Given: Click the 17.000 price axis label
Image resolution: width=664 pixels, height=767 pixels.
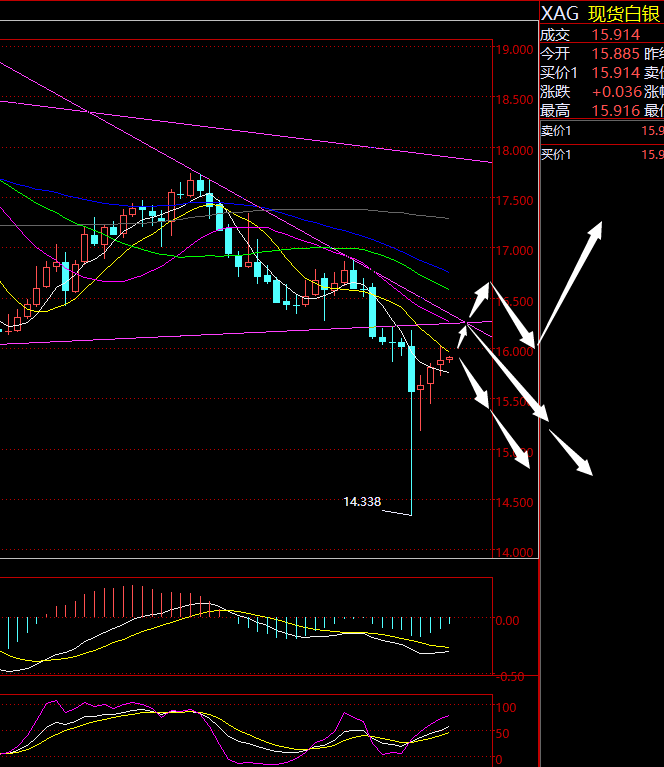Looking at the screenshot, I should point(514,251).
